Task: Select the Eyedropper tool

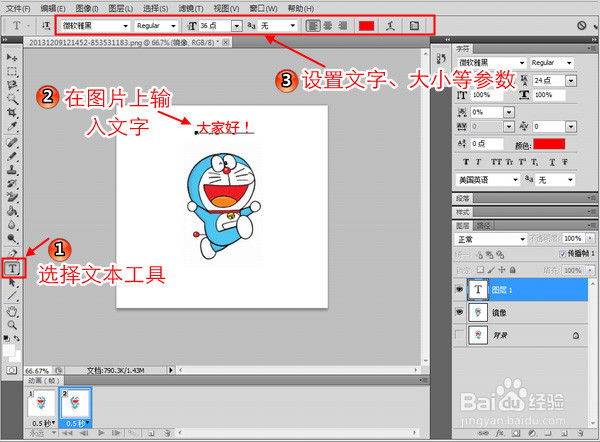Action: coord(12,126)
